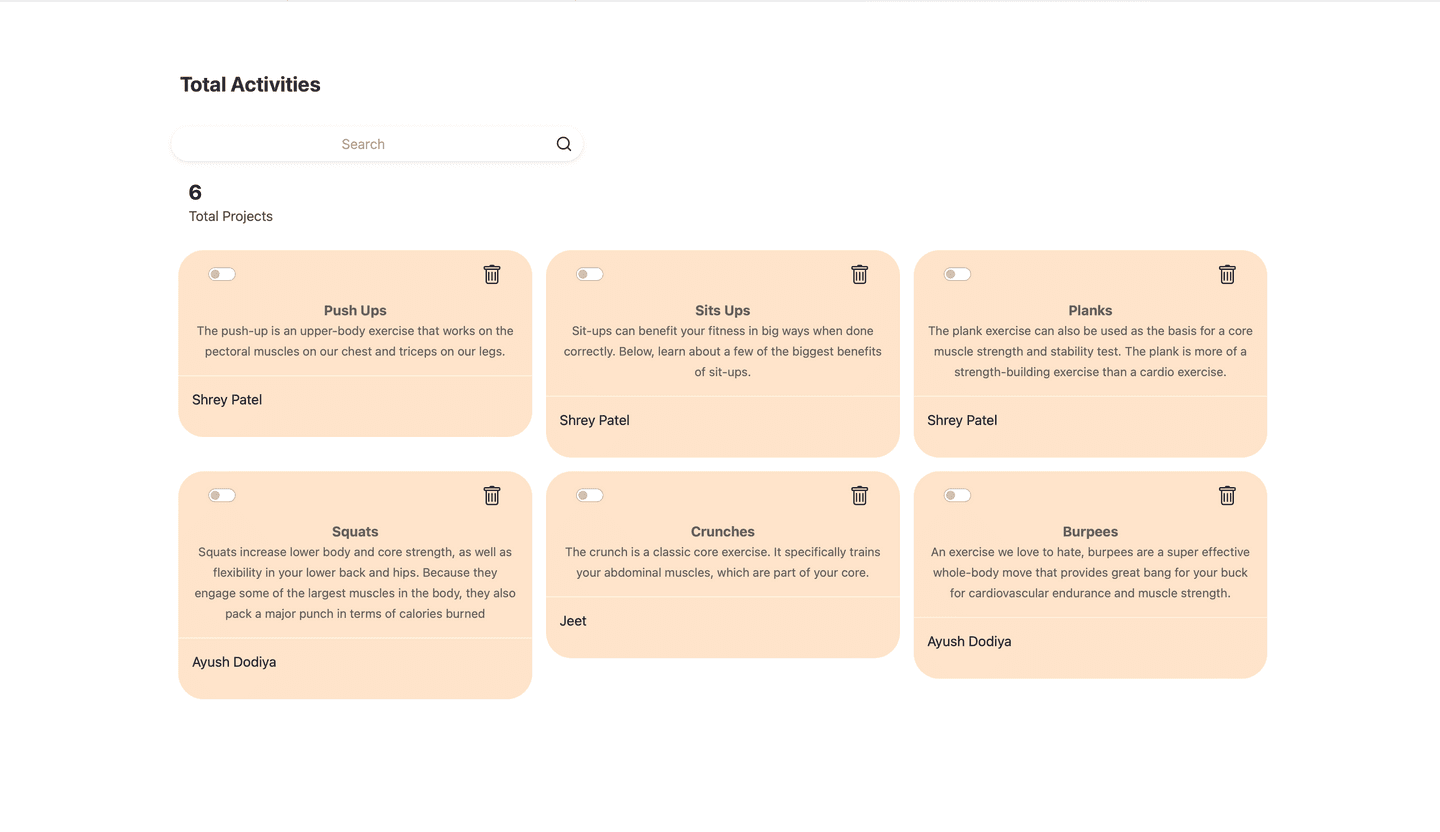Select the Planks title
This screenshot has width=1440, height=832.
point(1090,310)
